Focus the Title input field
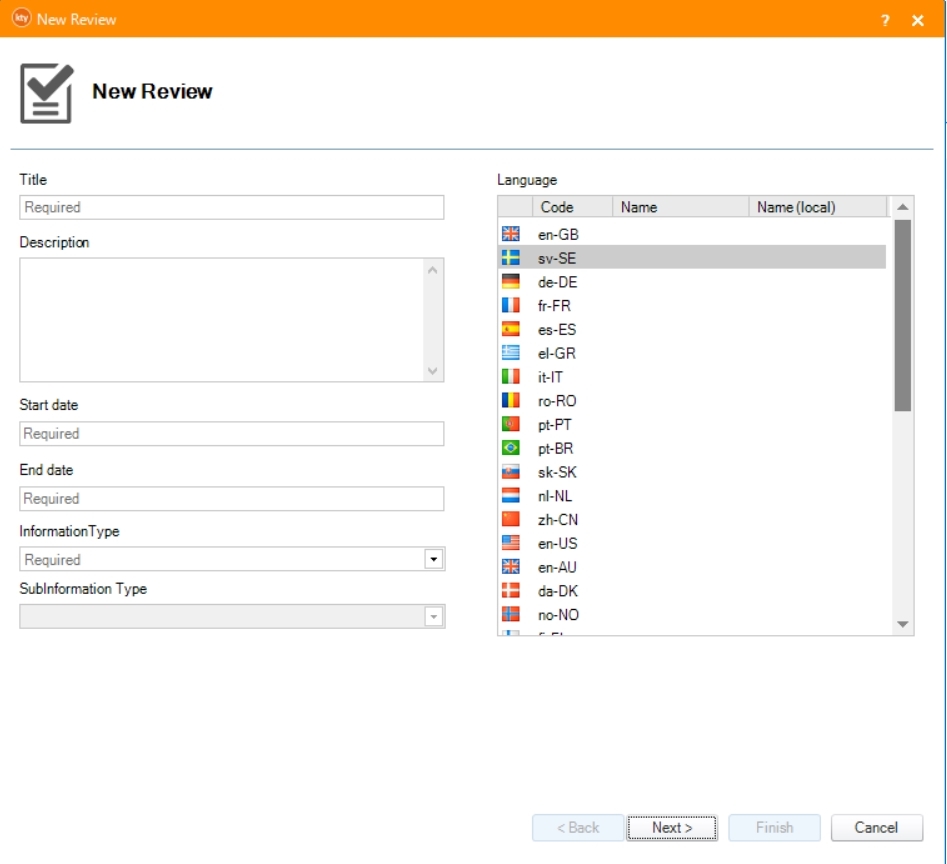Image resolution: width=947 pixels, height=864 pixels. click(x=231, y=207)
